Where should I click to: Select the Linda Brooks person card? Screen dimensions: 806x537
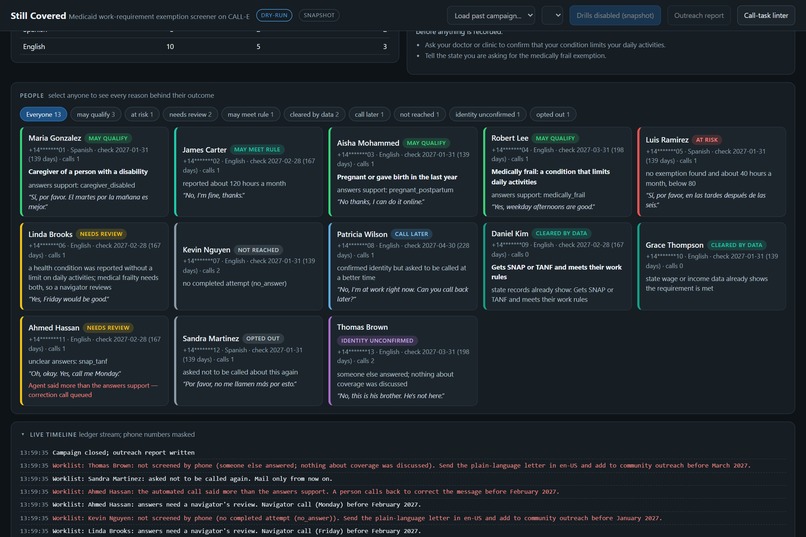pos(94,266)
